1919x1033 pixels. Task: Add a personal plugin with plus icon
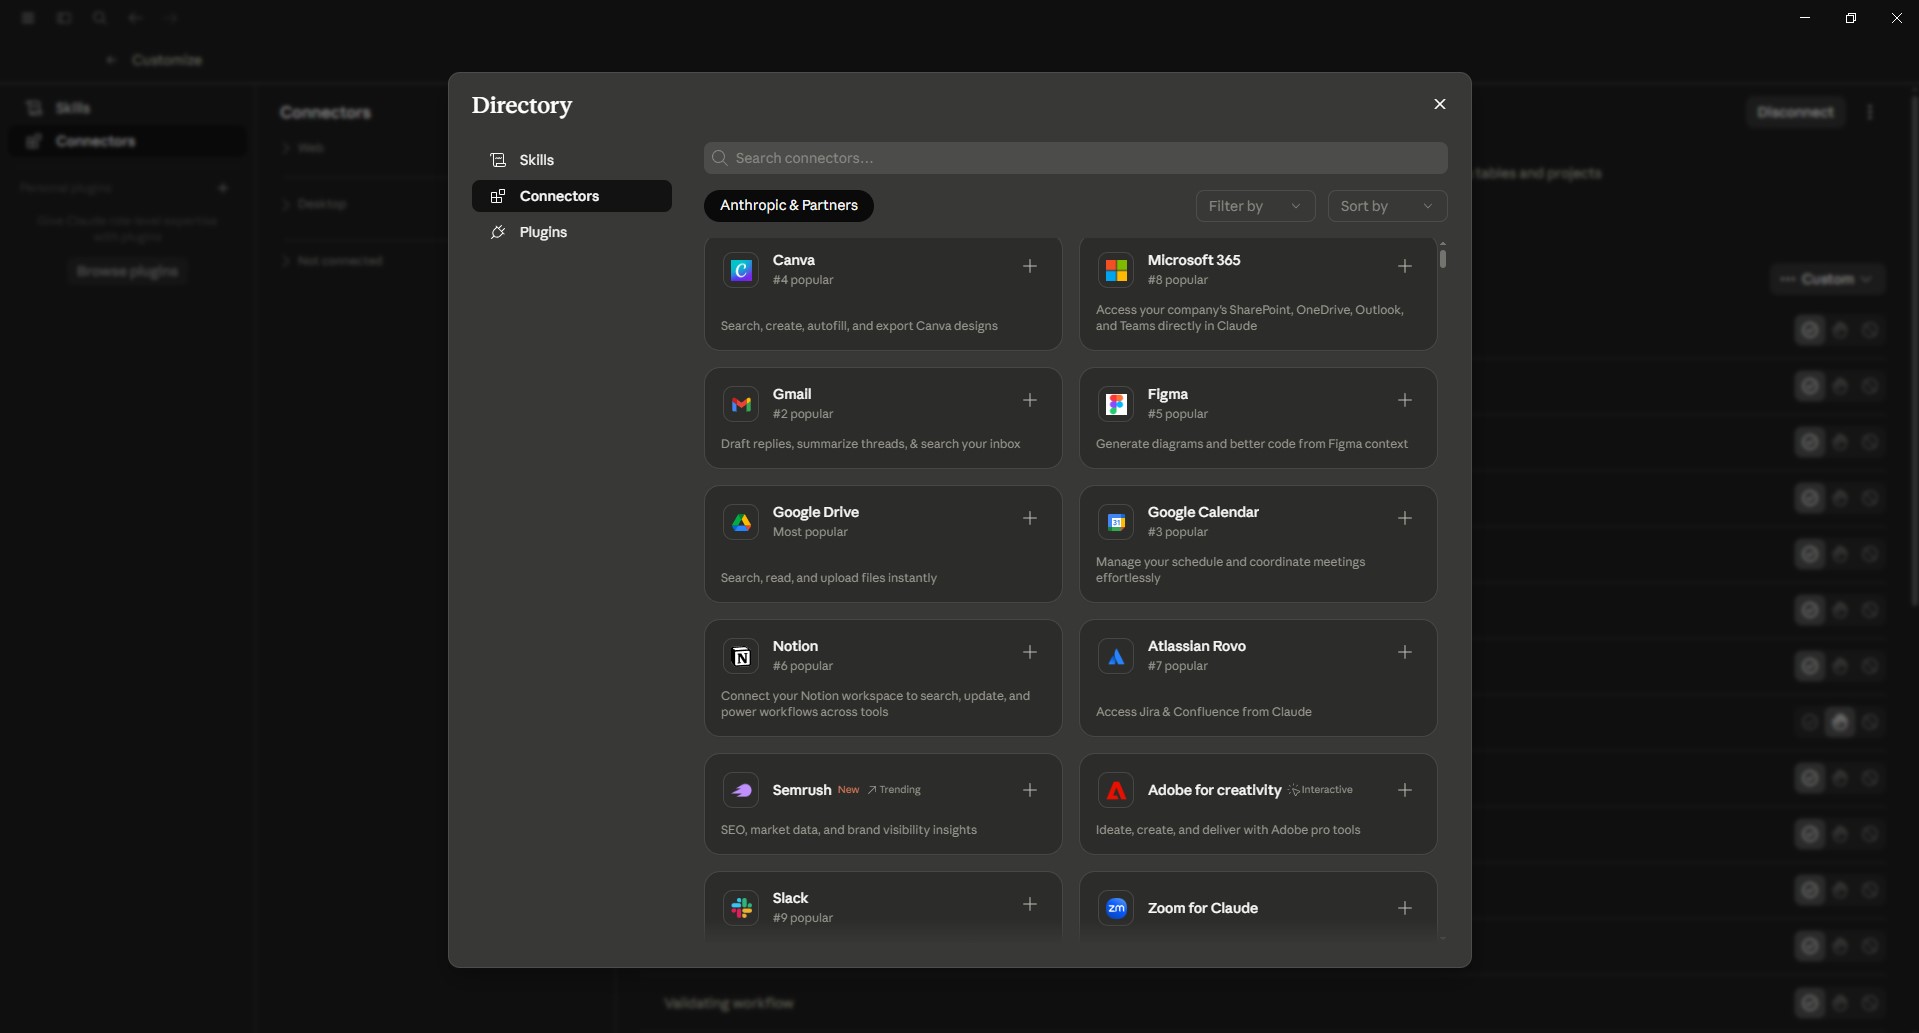click(x=223, y=188)
